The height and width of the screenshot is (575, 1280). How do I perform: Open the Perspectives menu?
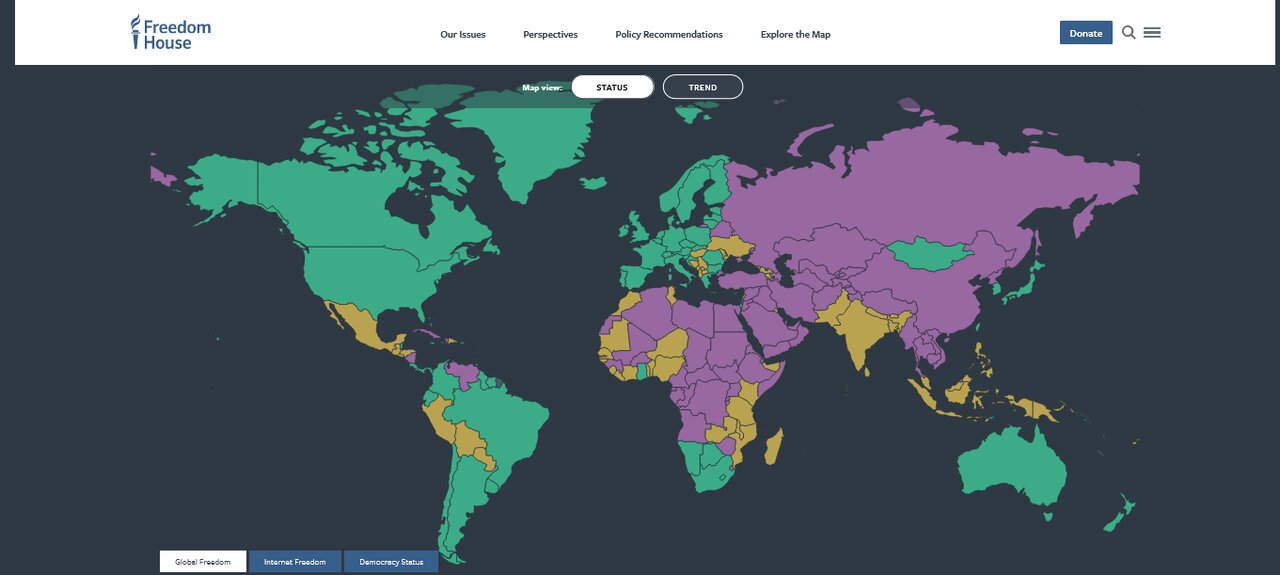coord(550,34)
